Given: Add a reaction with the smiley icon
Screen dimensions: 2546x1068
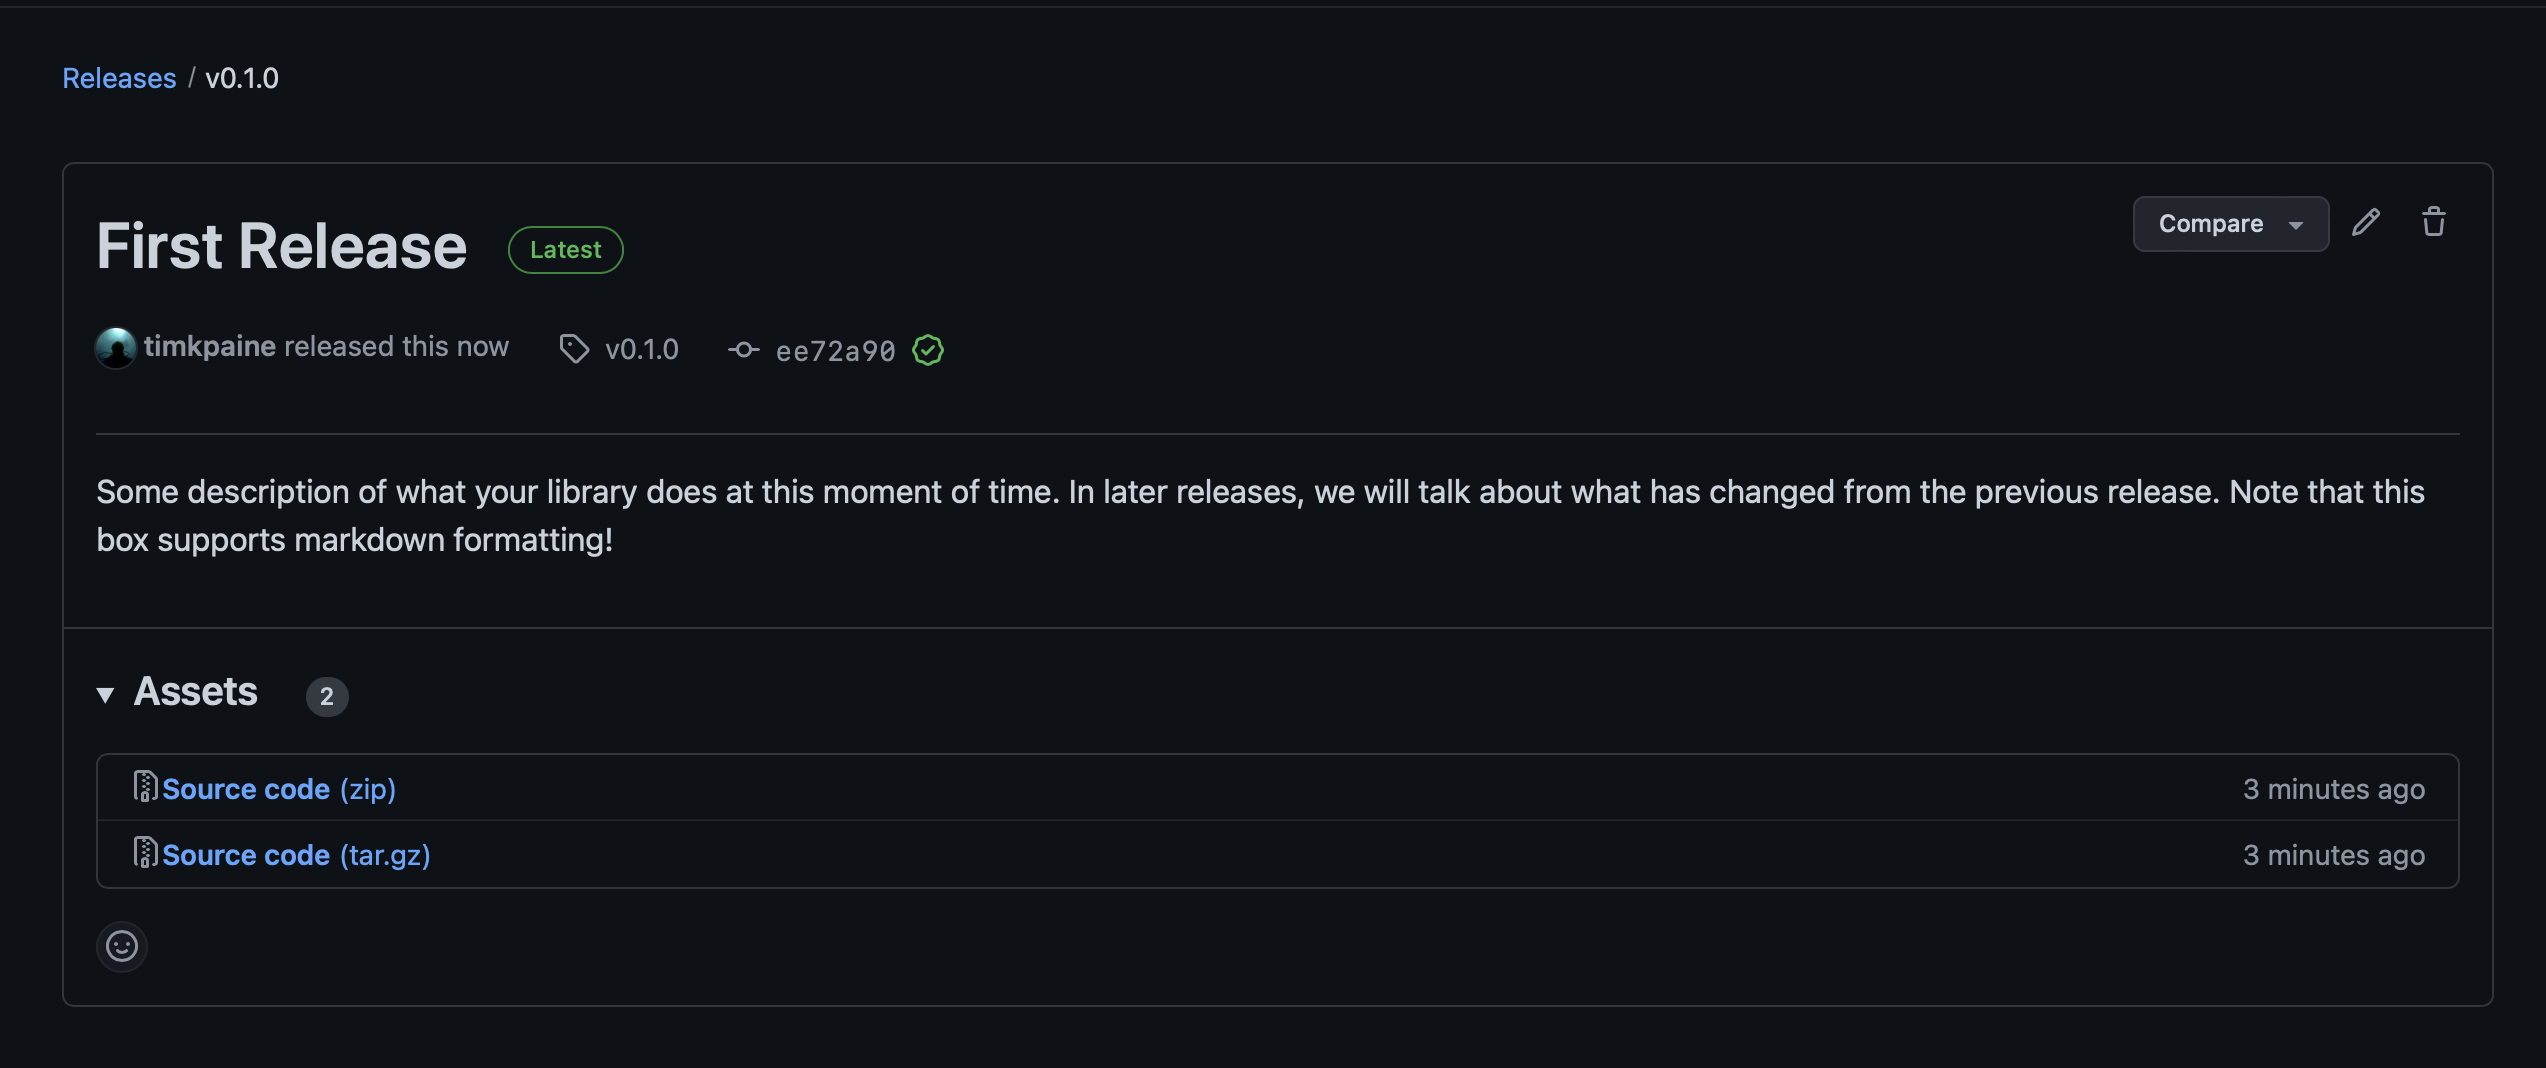Looking at the screenshot, I should [122, 946].
